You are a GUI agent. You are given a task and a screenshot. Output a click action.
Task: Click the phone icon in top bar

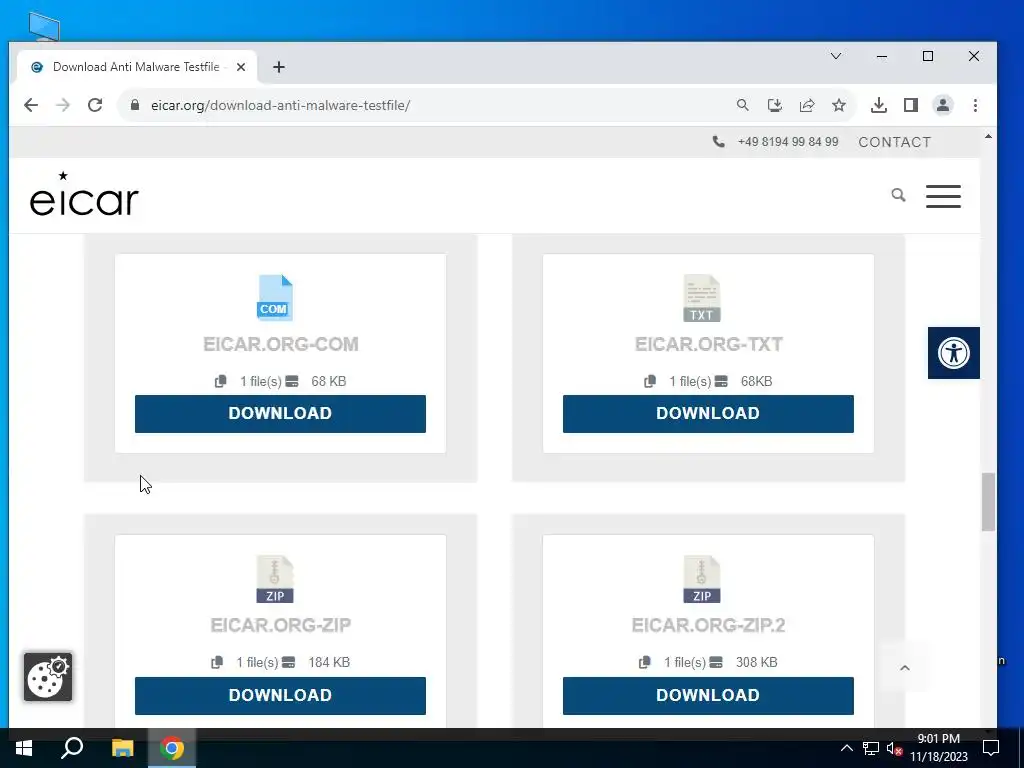718,142
